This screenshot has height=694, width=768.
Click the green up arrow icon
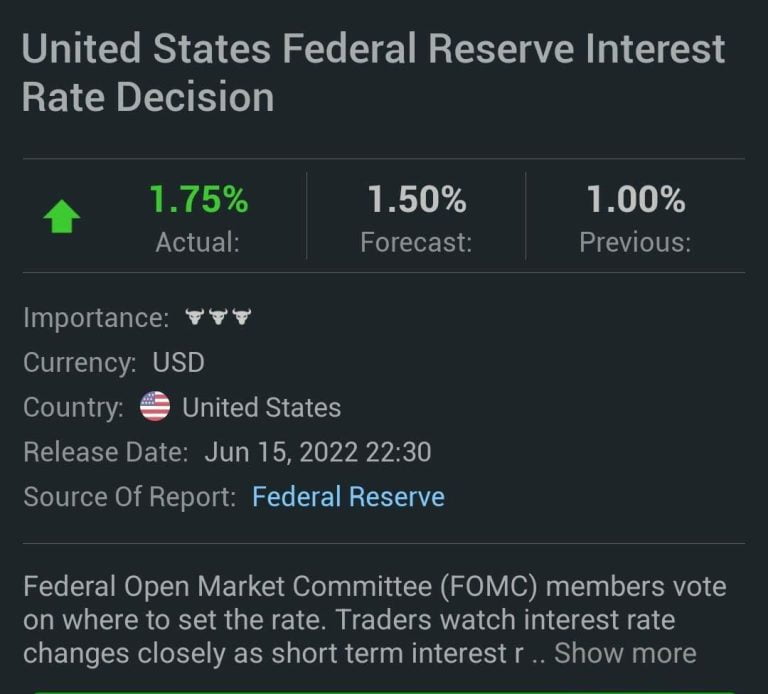(x=62, y=217)
